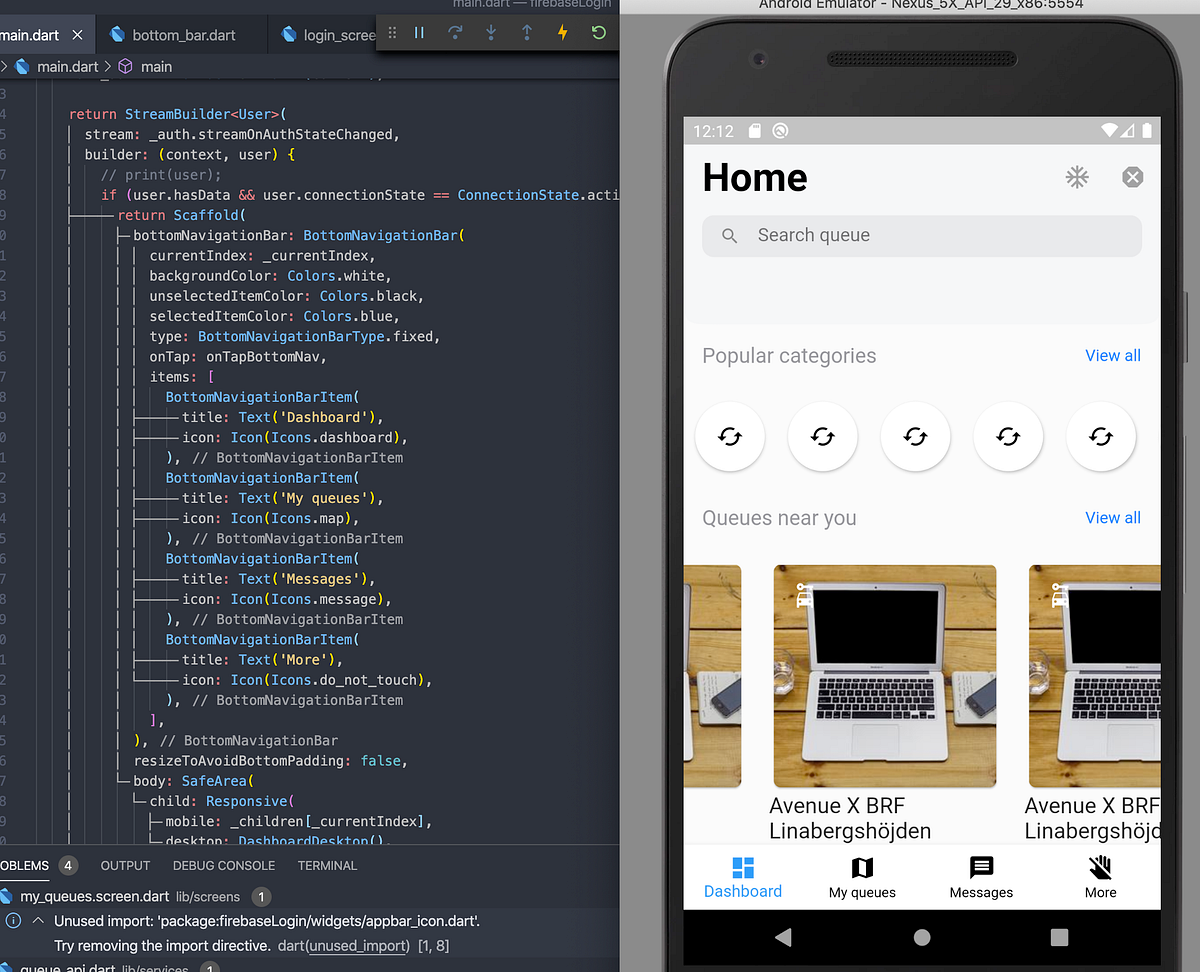1200x972 pixels.
Task: Click the step into debug icon
Action: point(490,32)
